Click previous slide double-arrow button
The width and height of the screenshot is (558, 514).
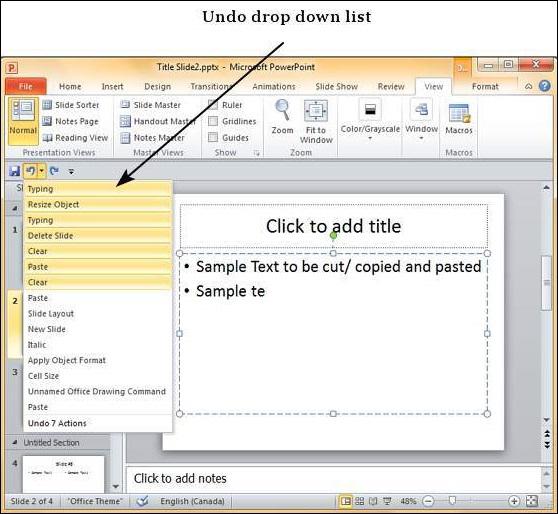pos(547,434)
